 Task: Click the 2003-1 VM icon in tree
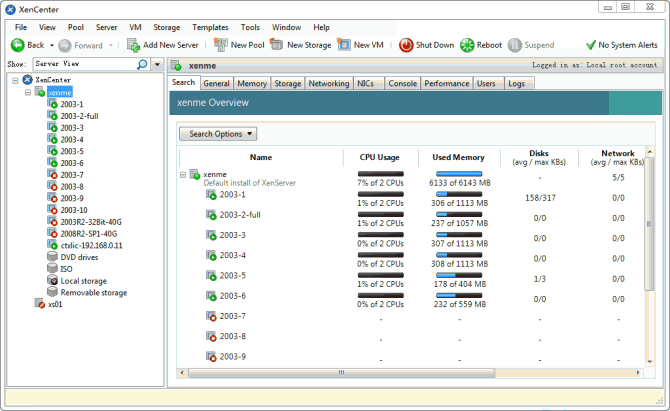[x=52, y=103]
